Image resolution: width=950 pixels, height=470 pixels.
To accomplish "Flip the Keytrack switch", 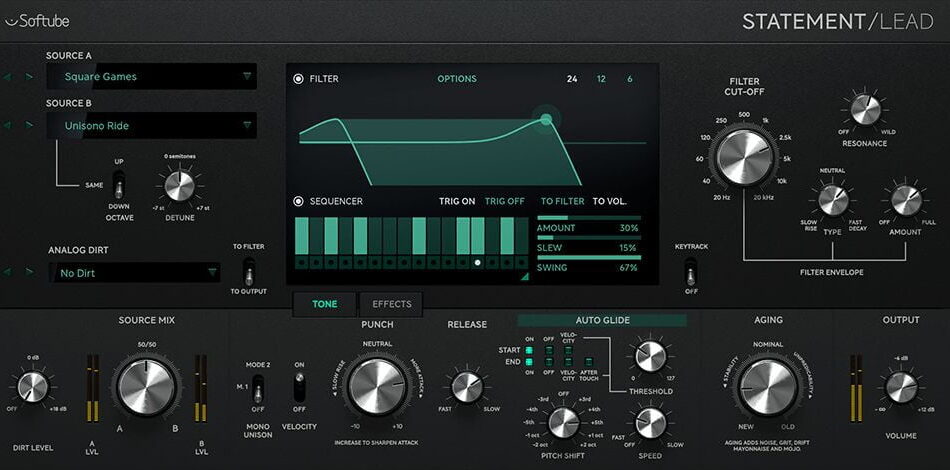I will pyautogui.click(x=690, y=270).
